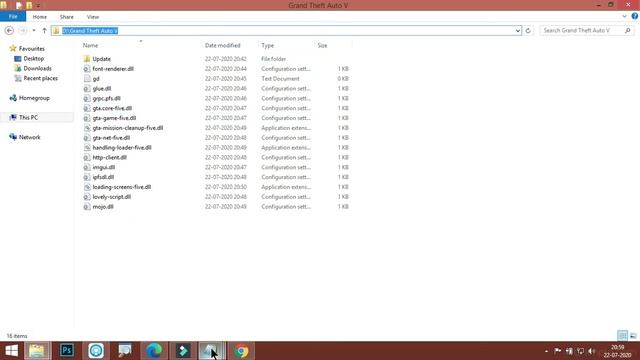Screen dimensions: 640x360
Task: Go up one folder level
Action: coord(44,31)
